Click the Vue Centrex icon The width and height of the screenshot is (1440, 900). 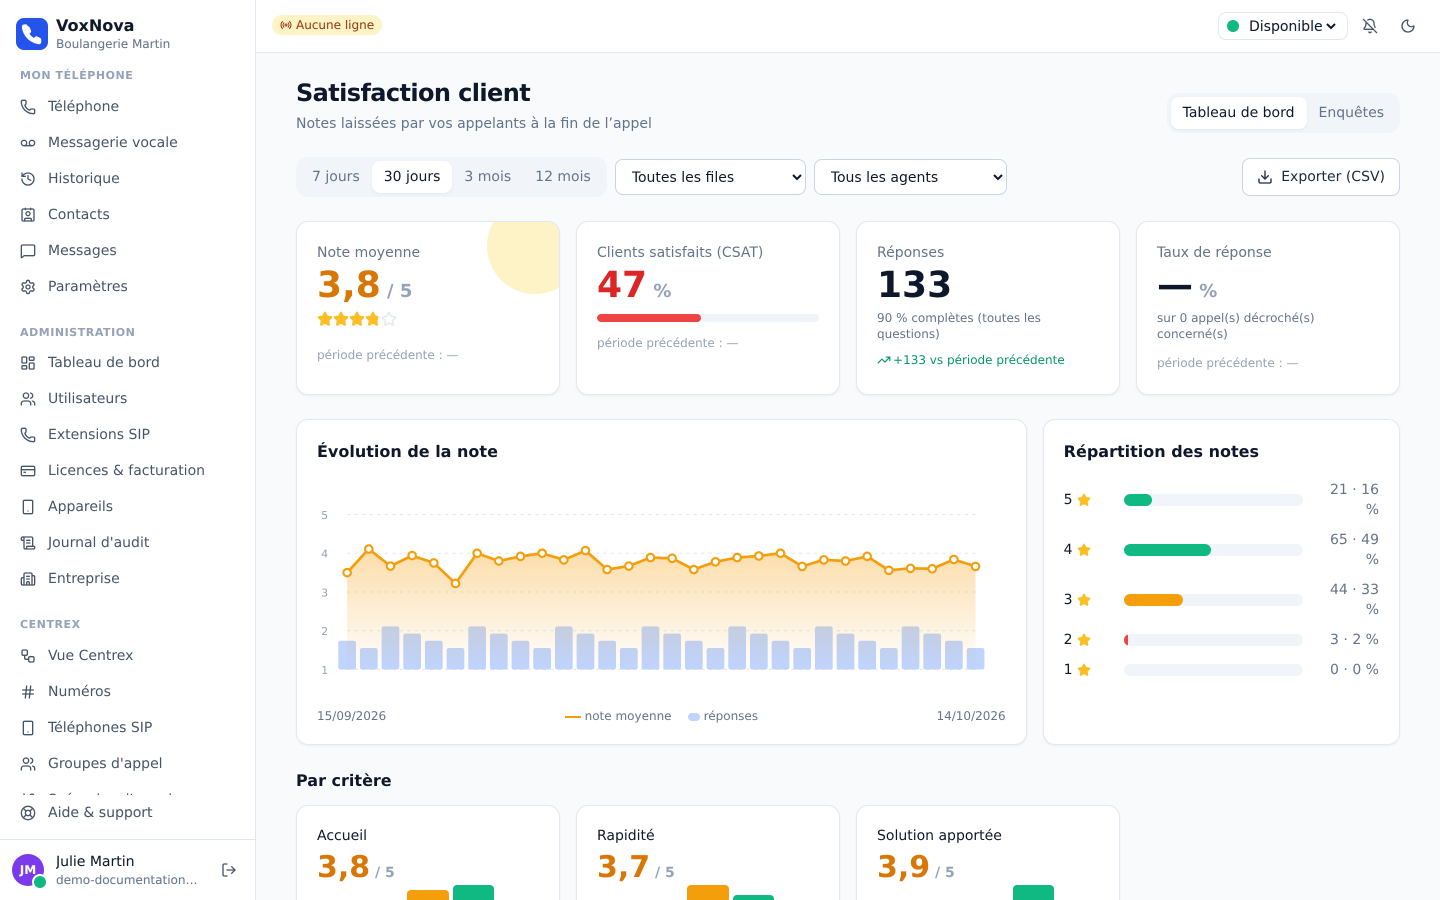pyautogui.click(x=28, y=655)
